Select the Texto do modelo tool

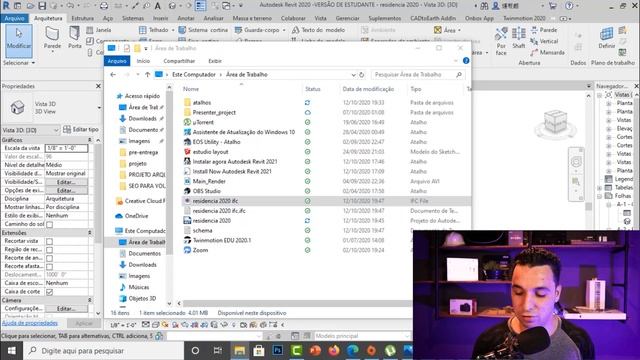coord(318,30)
